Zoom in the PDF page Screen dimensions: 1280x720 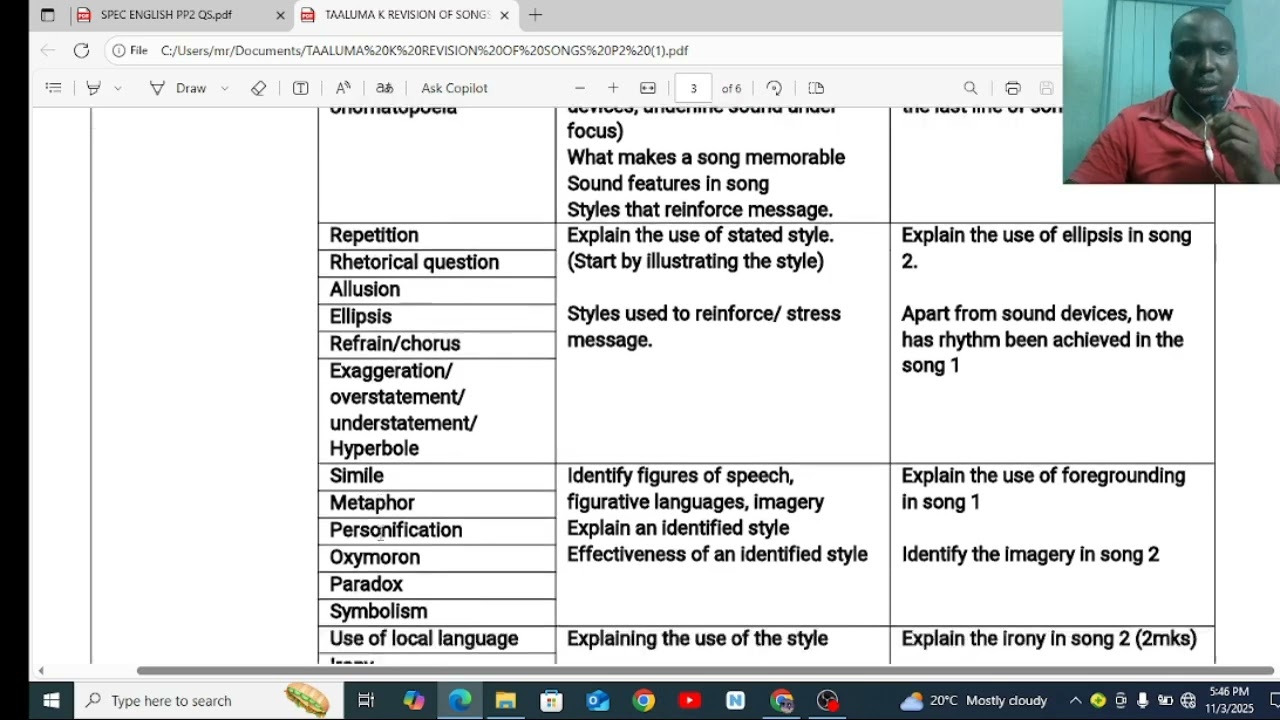pos(613,88)
